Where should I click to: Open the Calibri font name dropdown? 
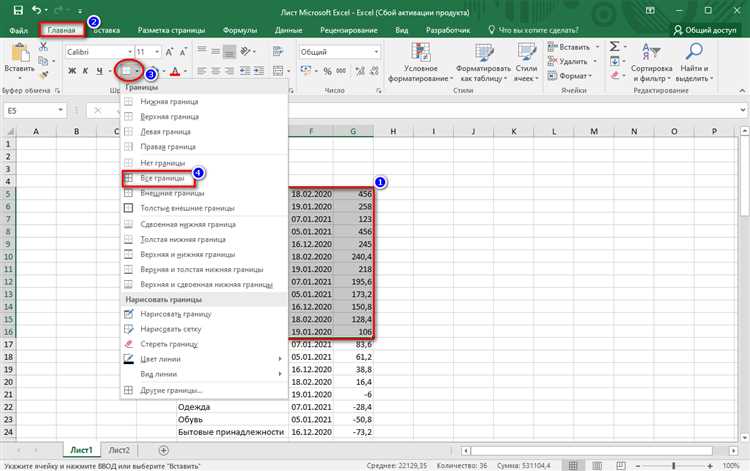click(130, 52)
